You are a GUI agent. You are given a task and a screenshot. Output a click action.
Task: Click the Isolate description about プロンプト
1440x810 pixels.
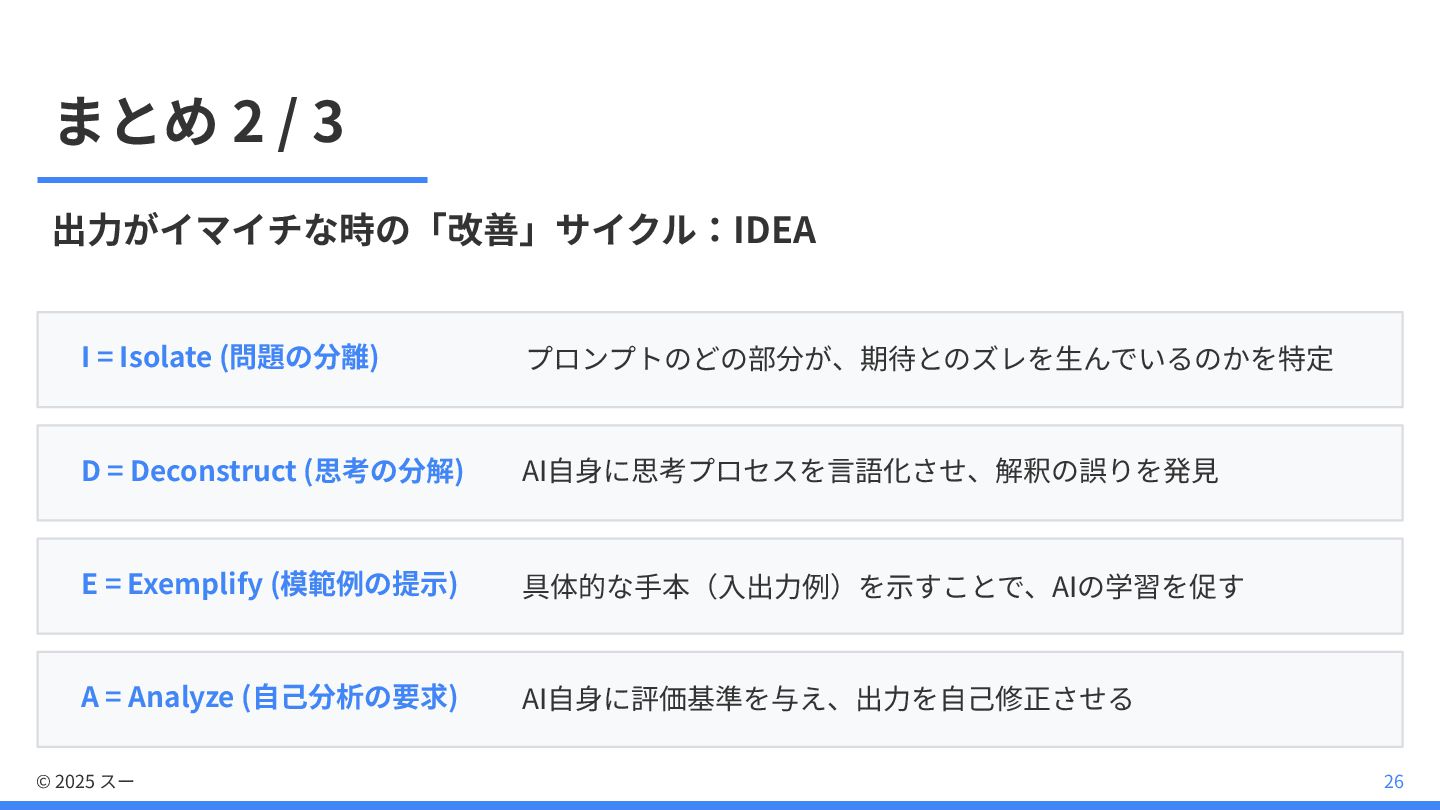pyautogui.click(x=930, y=358)
